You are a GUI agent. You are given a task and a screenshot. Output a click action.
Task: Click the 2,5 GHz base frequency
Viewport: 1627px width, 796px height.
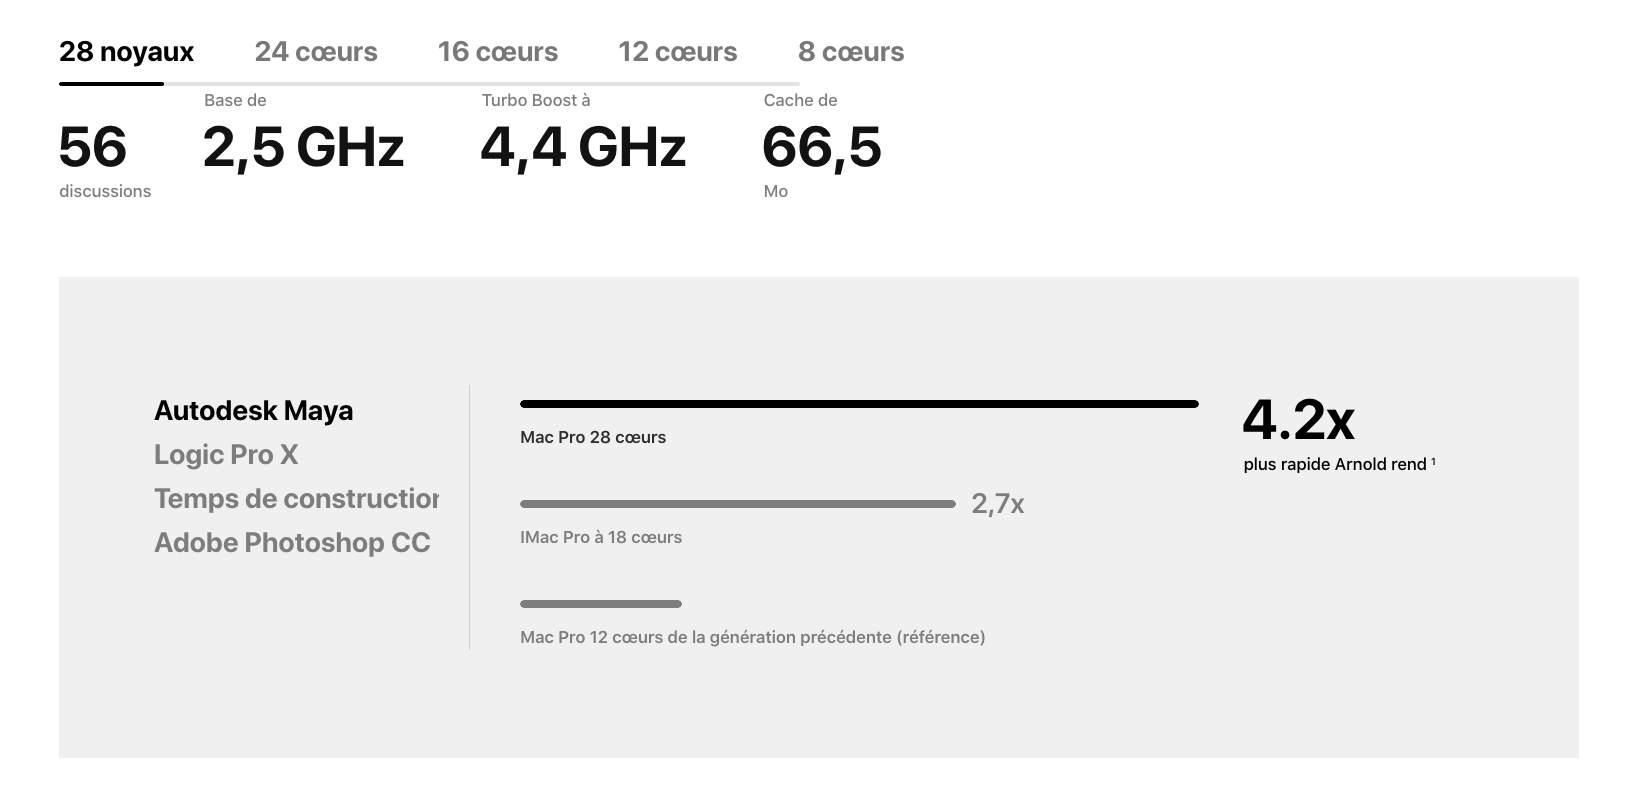click(303, 147)
